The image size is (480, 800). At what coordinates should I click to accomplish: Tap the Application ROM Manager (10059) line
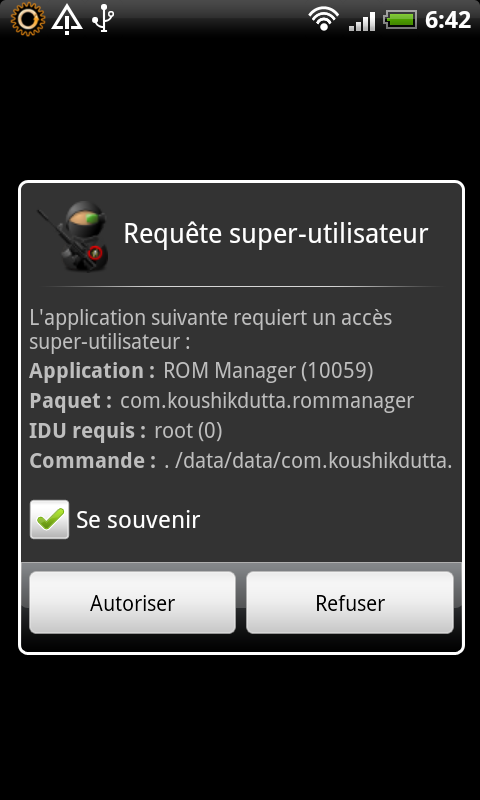click(x=201, y=370)
